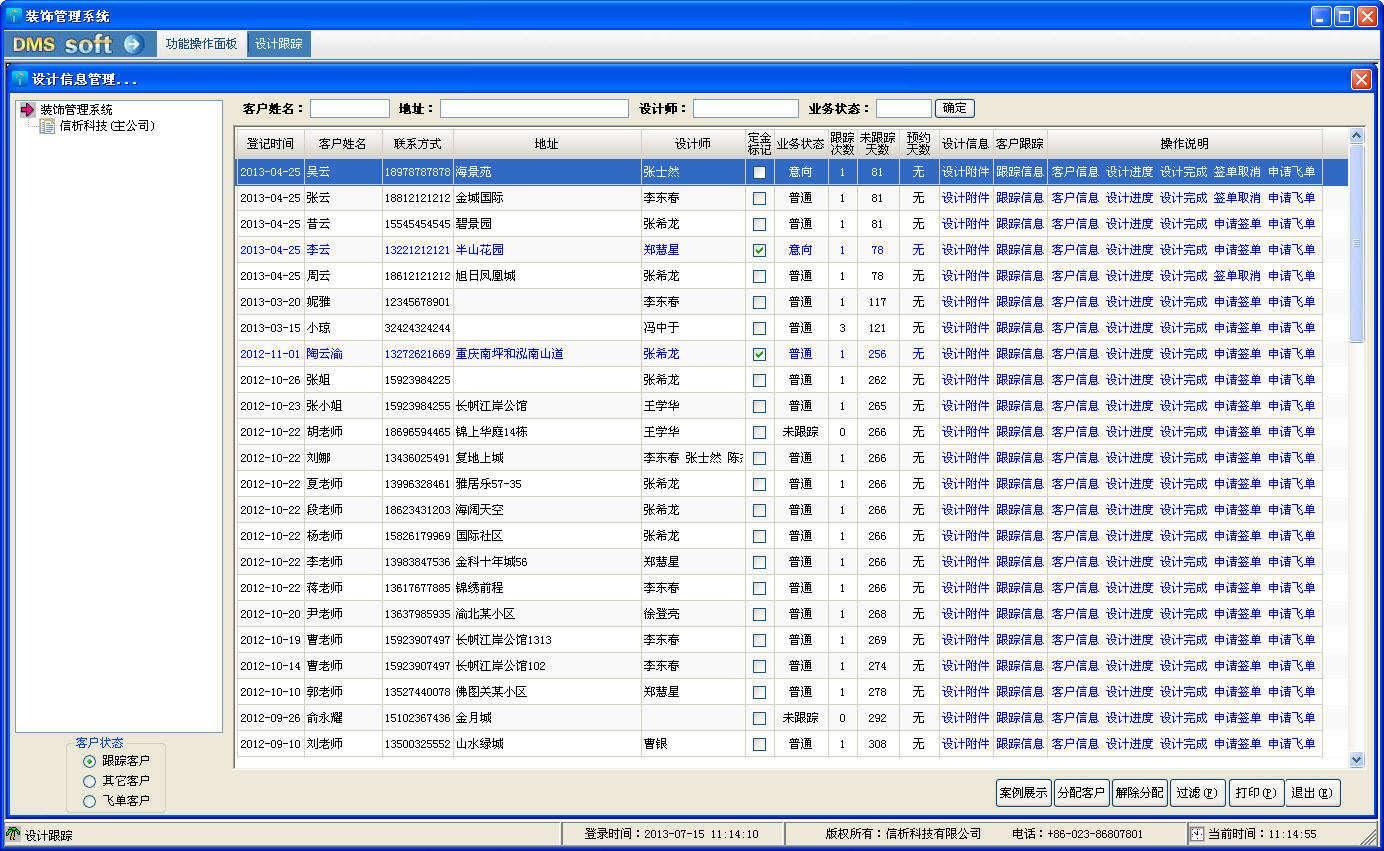Click the 设计师 column header

tap(692, 144)
